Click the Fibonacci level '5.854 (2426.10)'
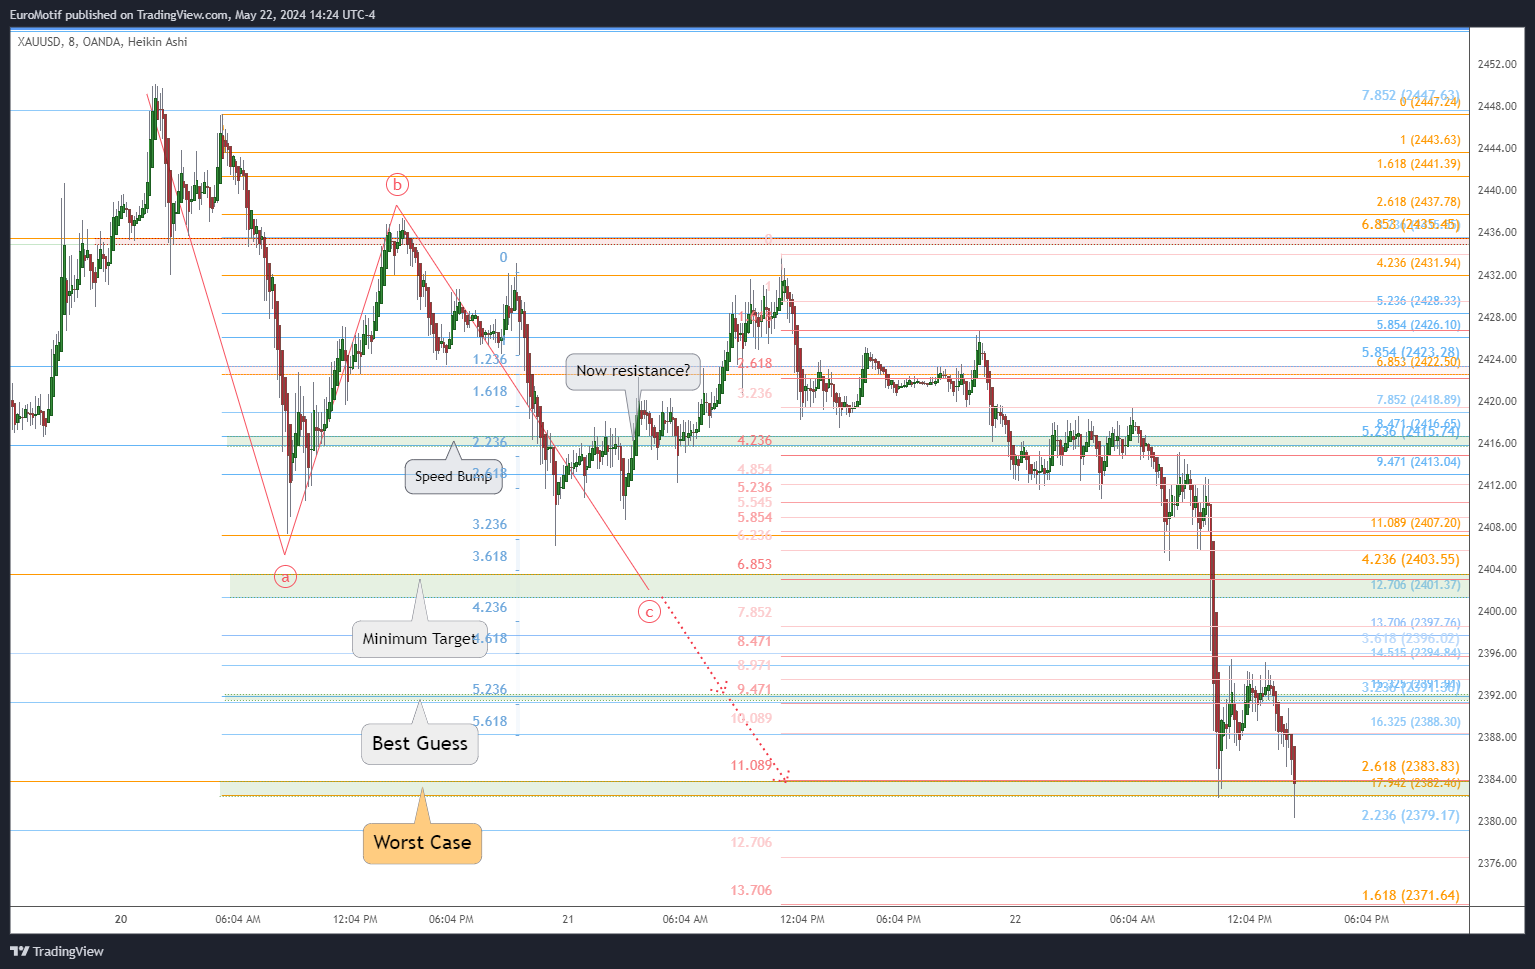The width and height of the screenshot is (1535, 969). [1418, 325]
